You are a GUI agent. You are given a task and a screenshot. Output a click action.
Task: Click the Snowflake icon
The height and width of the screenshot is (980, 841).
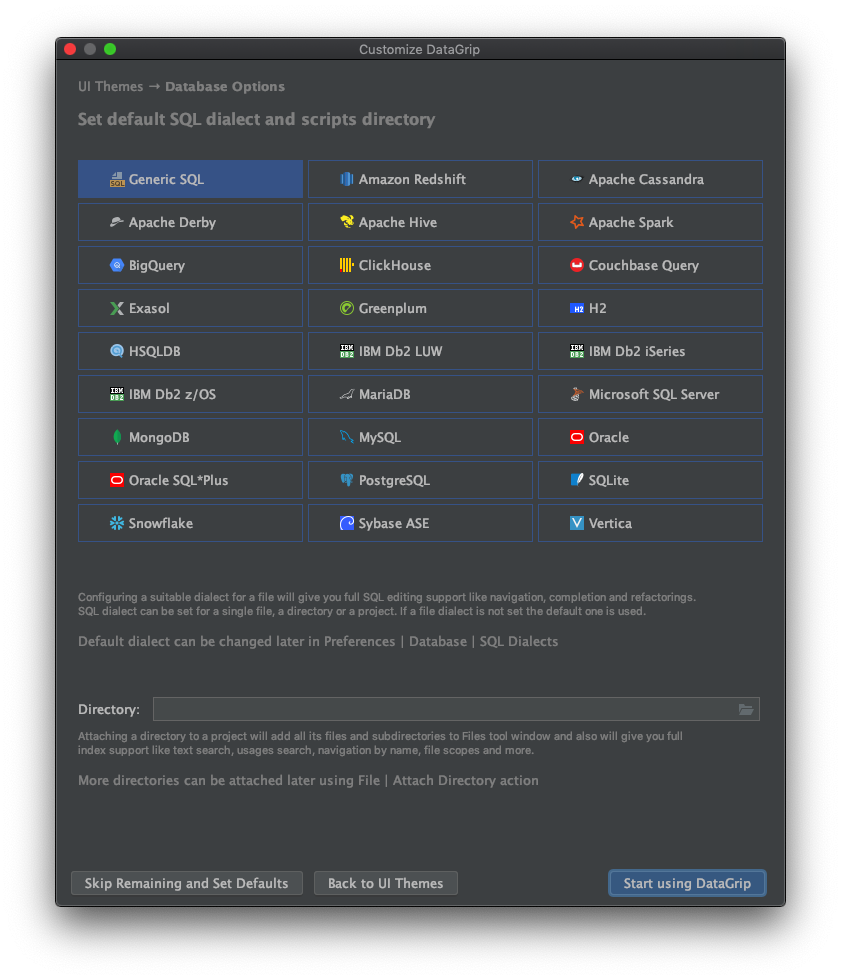(117, 523)
